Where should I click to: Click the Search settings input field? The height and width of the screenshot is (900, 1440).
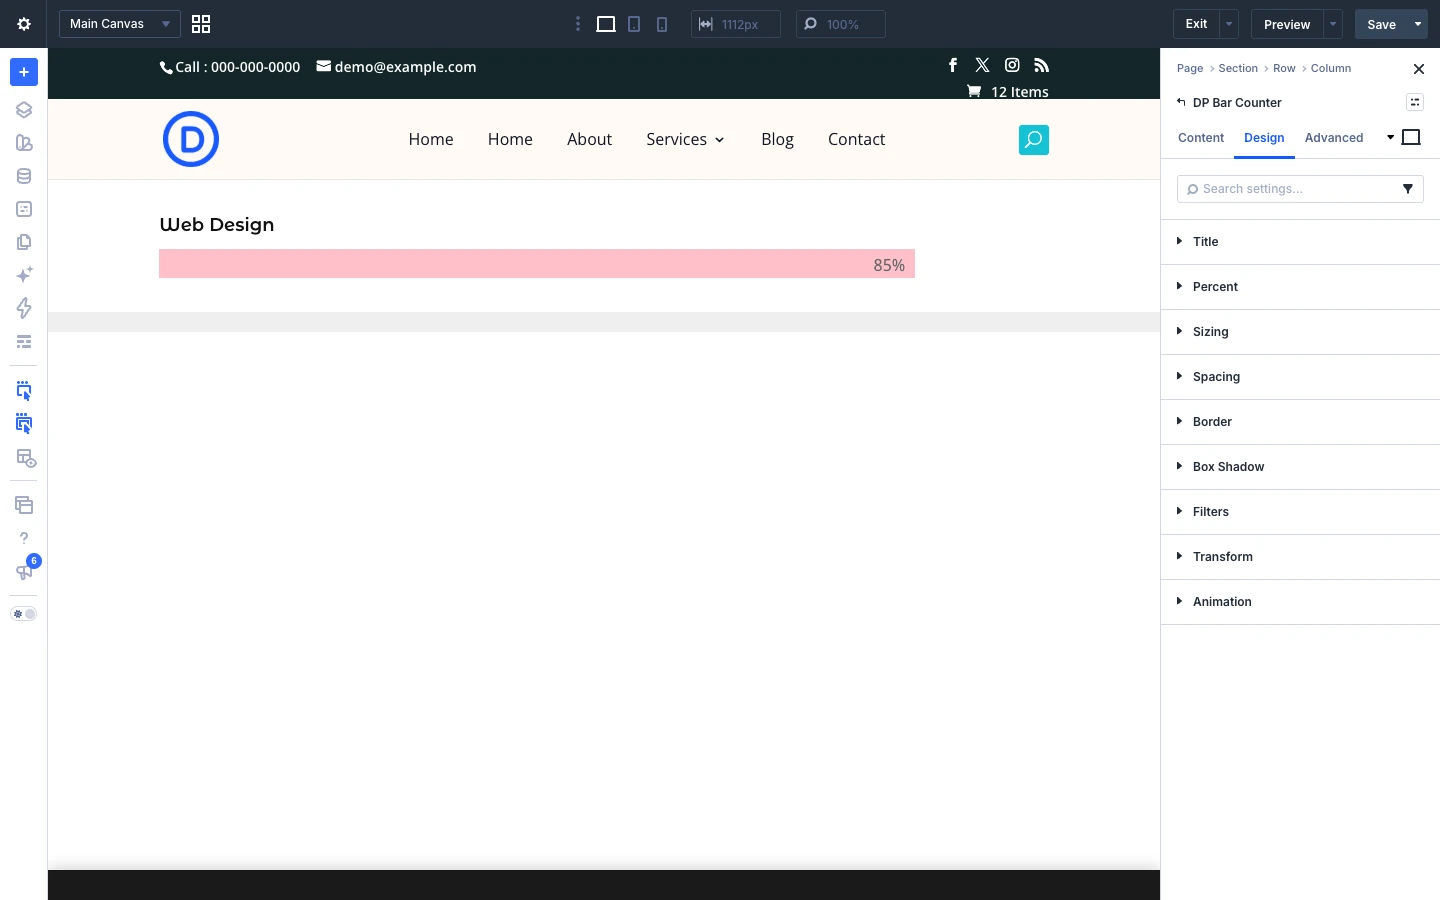pyautogui.click(x=1300, y=189)
